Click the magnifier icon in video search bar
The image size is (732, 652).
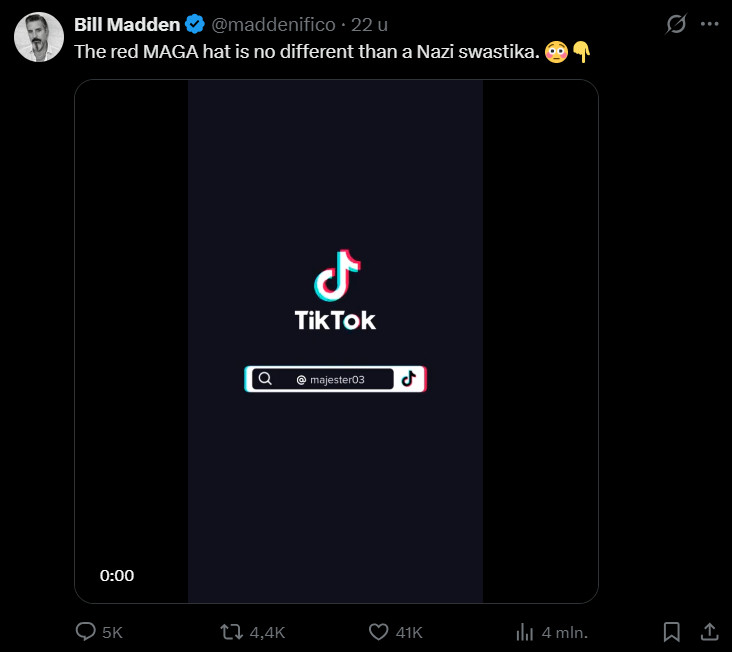click(265, 379)
